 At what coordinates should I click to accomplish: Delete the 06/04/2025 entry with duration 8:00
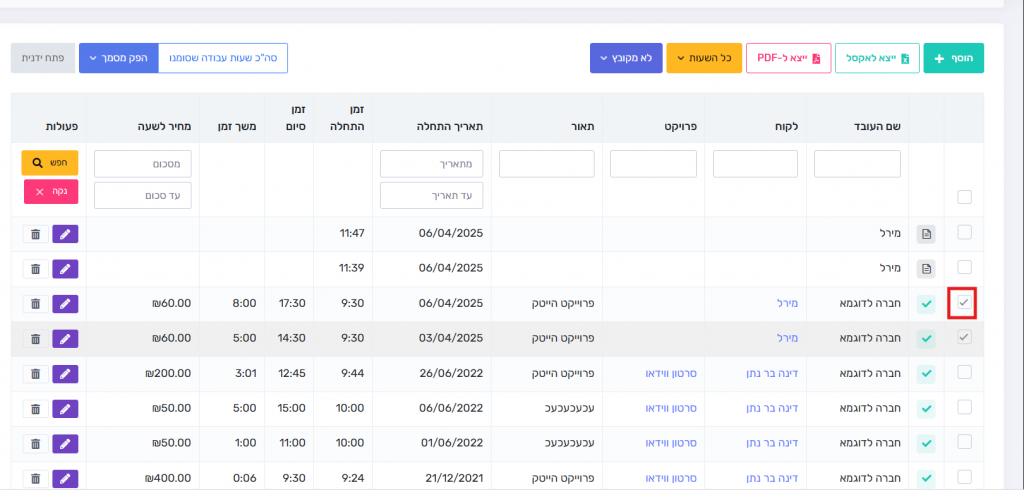click(x=36, y=304)
